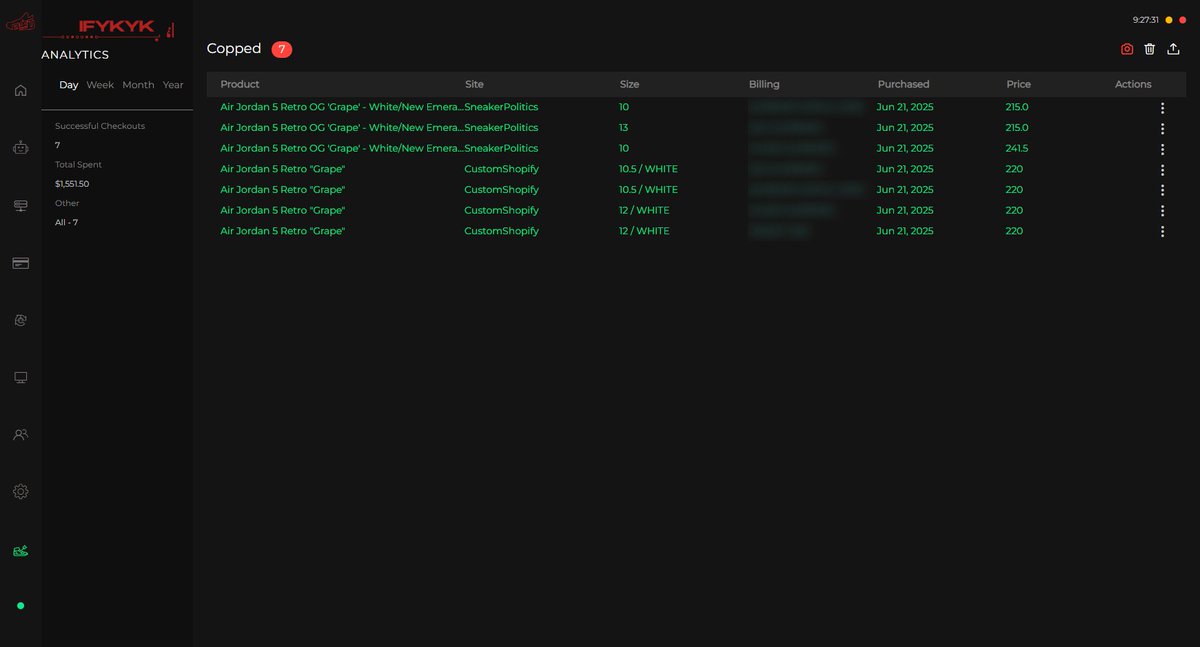The width and height of the screenshot is (1200, 647).
Task: Click the circular icon below the card icon
Action: [20, 320]
